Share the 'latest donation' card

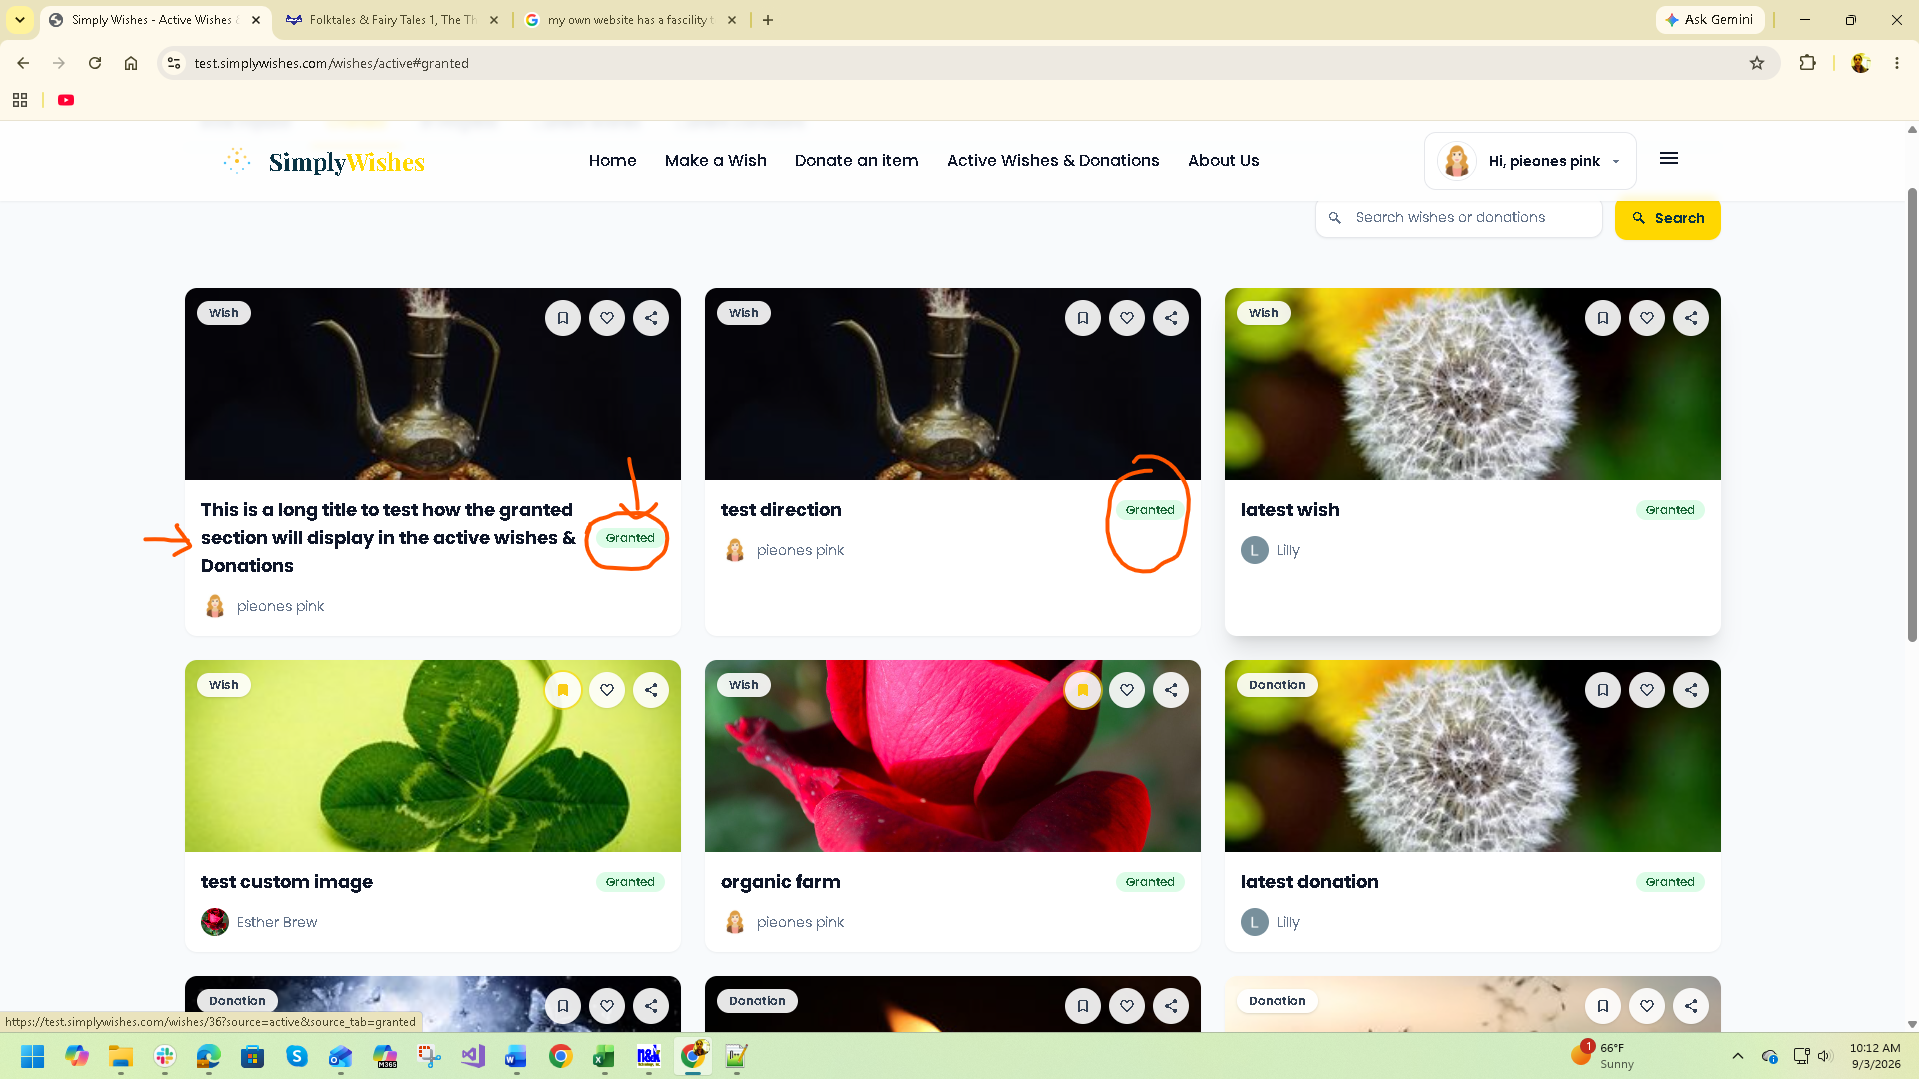click(x=1691, y=690)
